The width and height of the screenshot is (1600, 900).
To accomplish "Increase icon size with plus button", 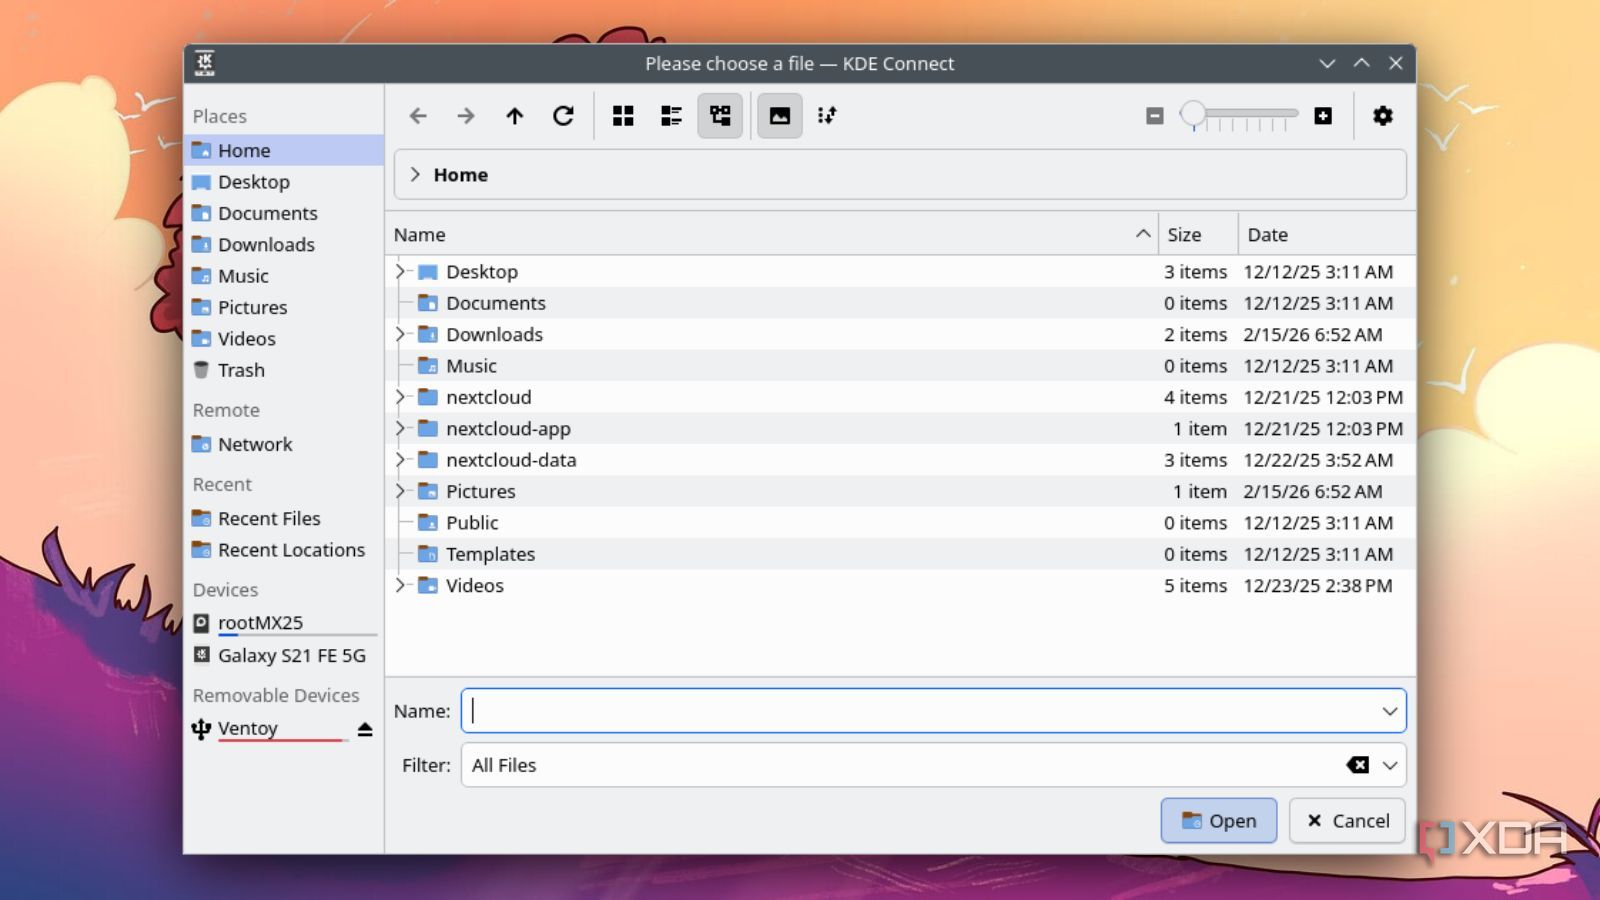I will [1323, 116].
